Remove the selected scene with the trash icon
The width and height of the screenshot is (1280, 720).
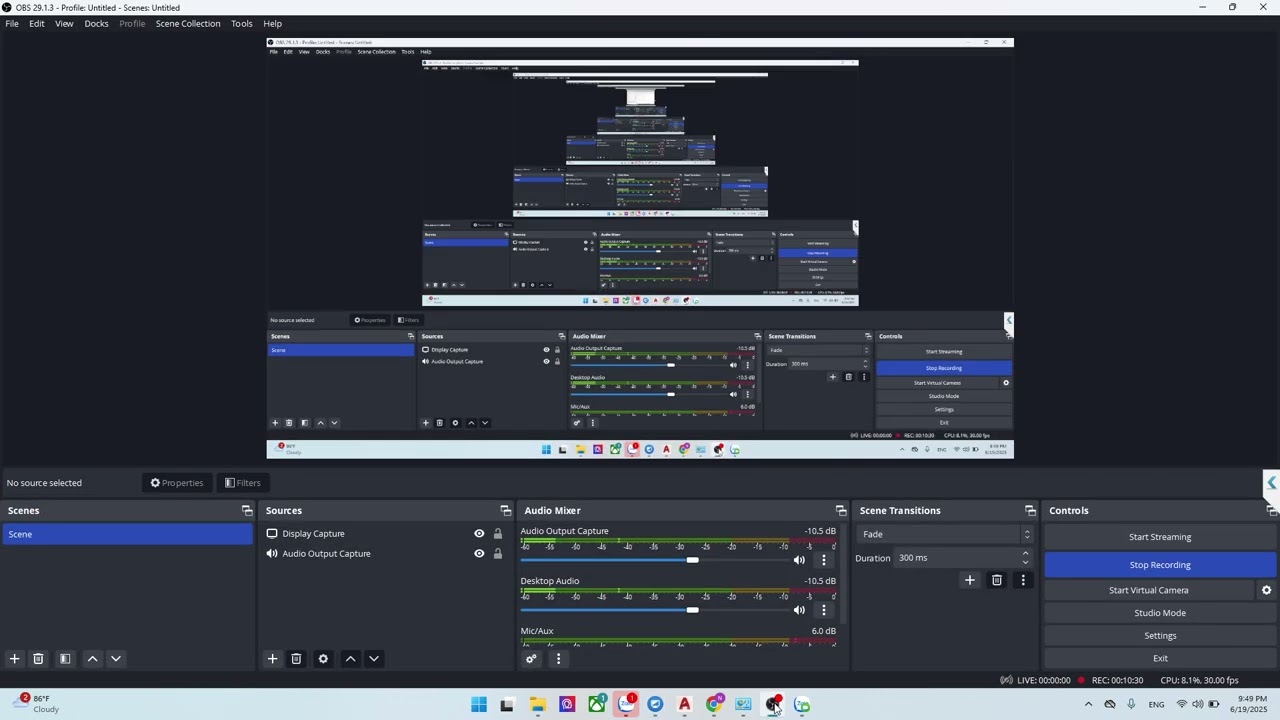(38, 659)
